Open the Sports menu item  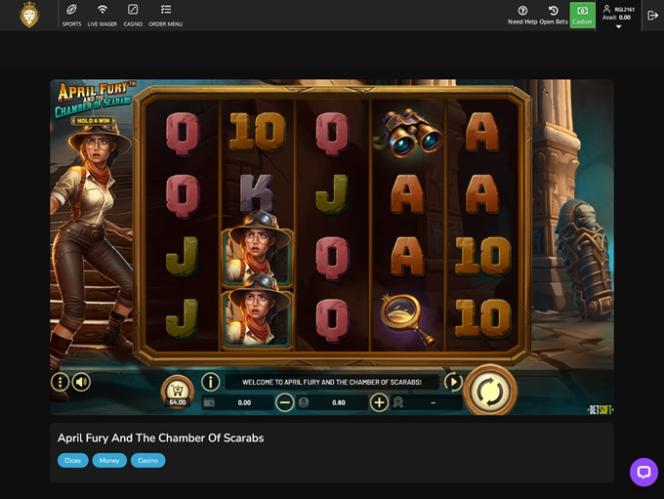click(x=72, y=15)
